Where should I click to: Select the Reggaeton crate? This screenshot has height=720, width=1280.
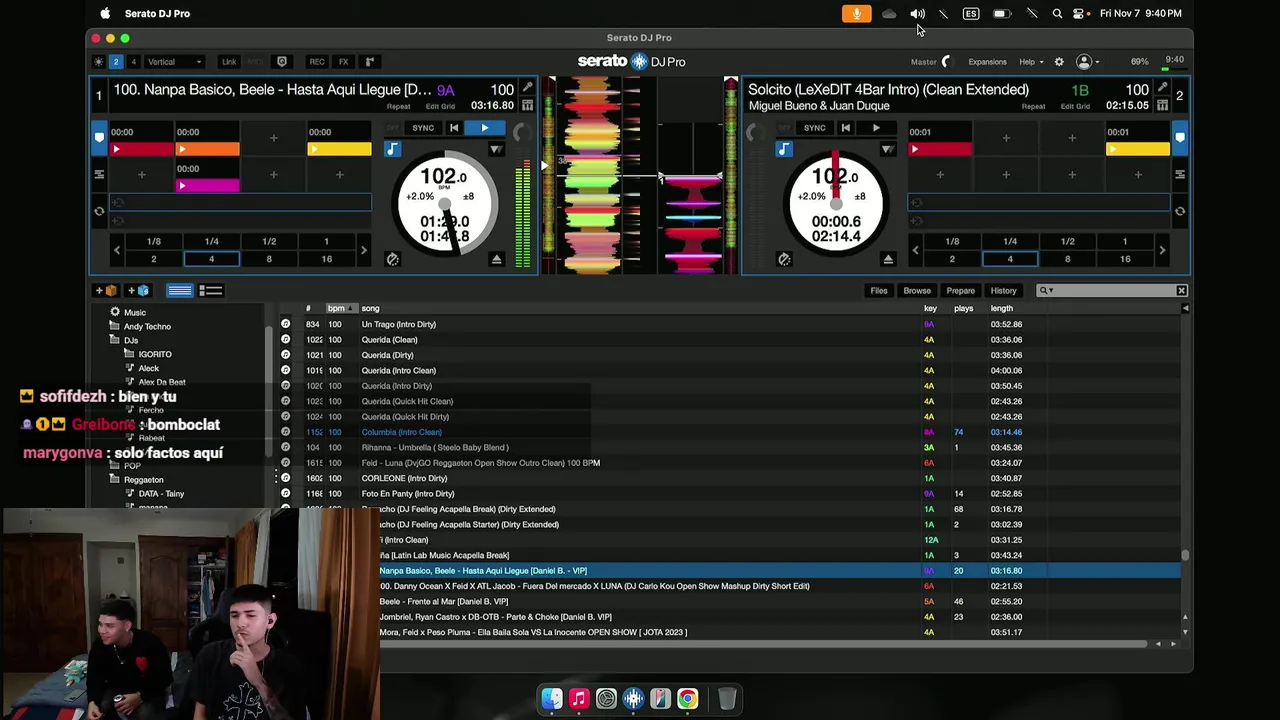143,480
